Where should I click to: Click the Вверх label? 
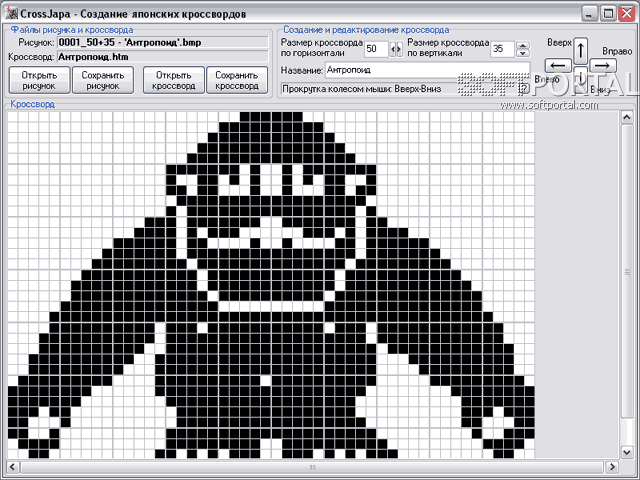tap(559, 42)
